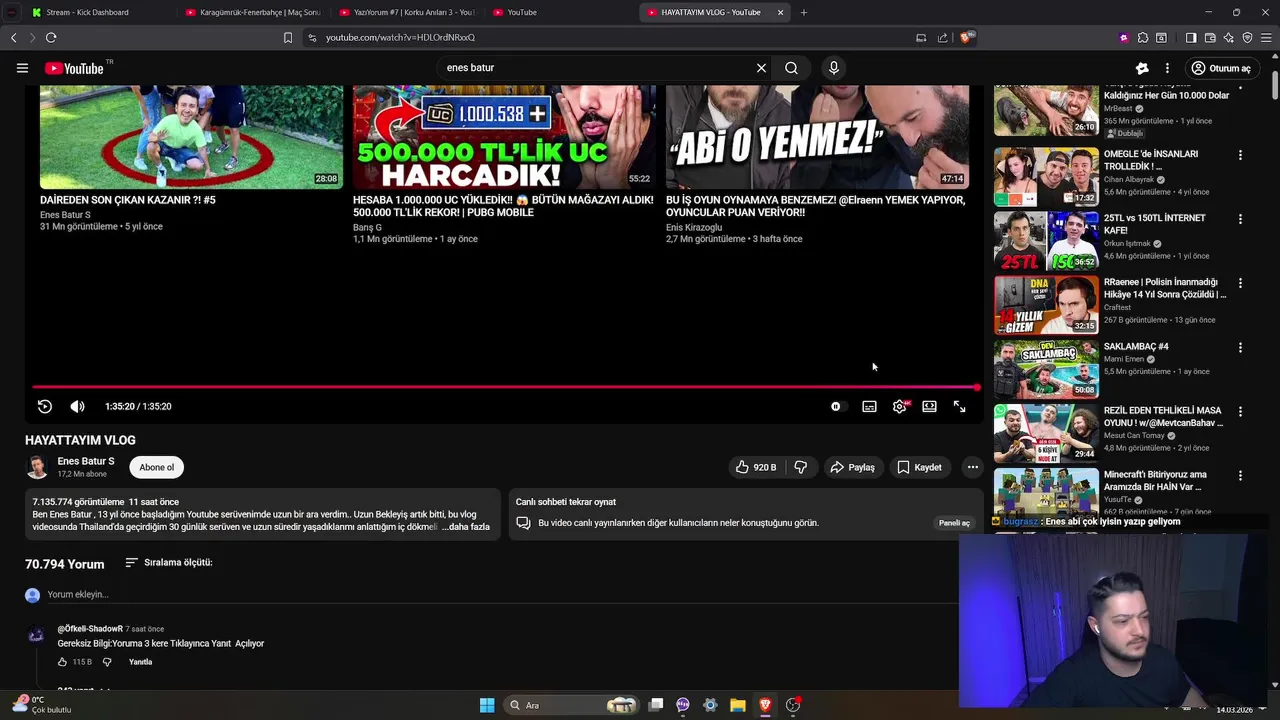The image size is (1280, 720).
Task: Like the video with 920 B thumbs up
Action: [x=756, y=467]
